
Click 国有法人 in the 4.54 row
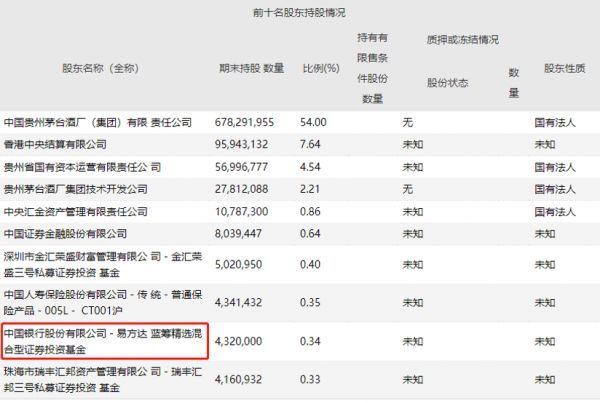(x=555, y=167)
